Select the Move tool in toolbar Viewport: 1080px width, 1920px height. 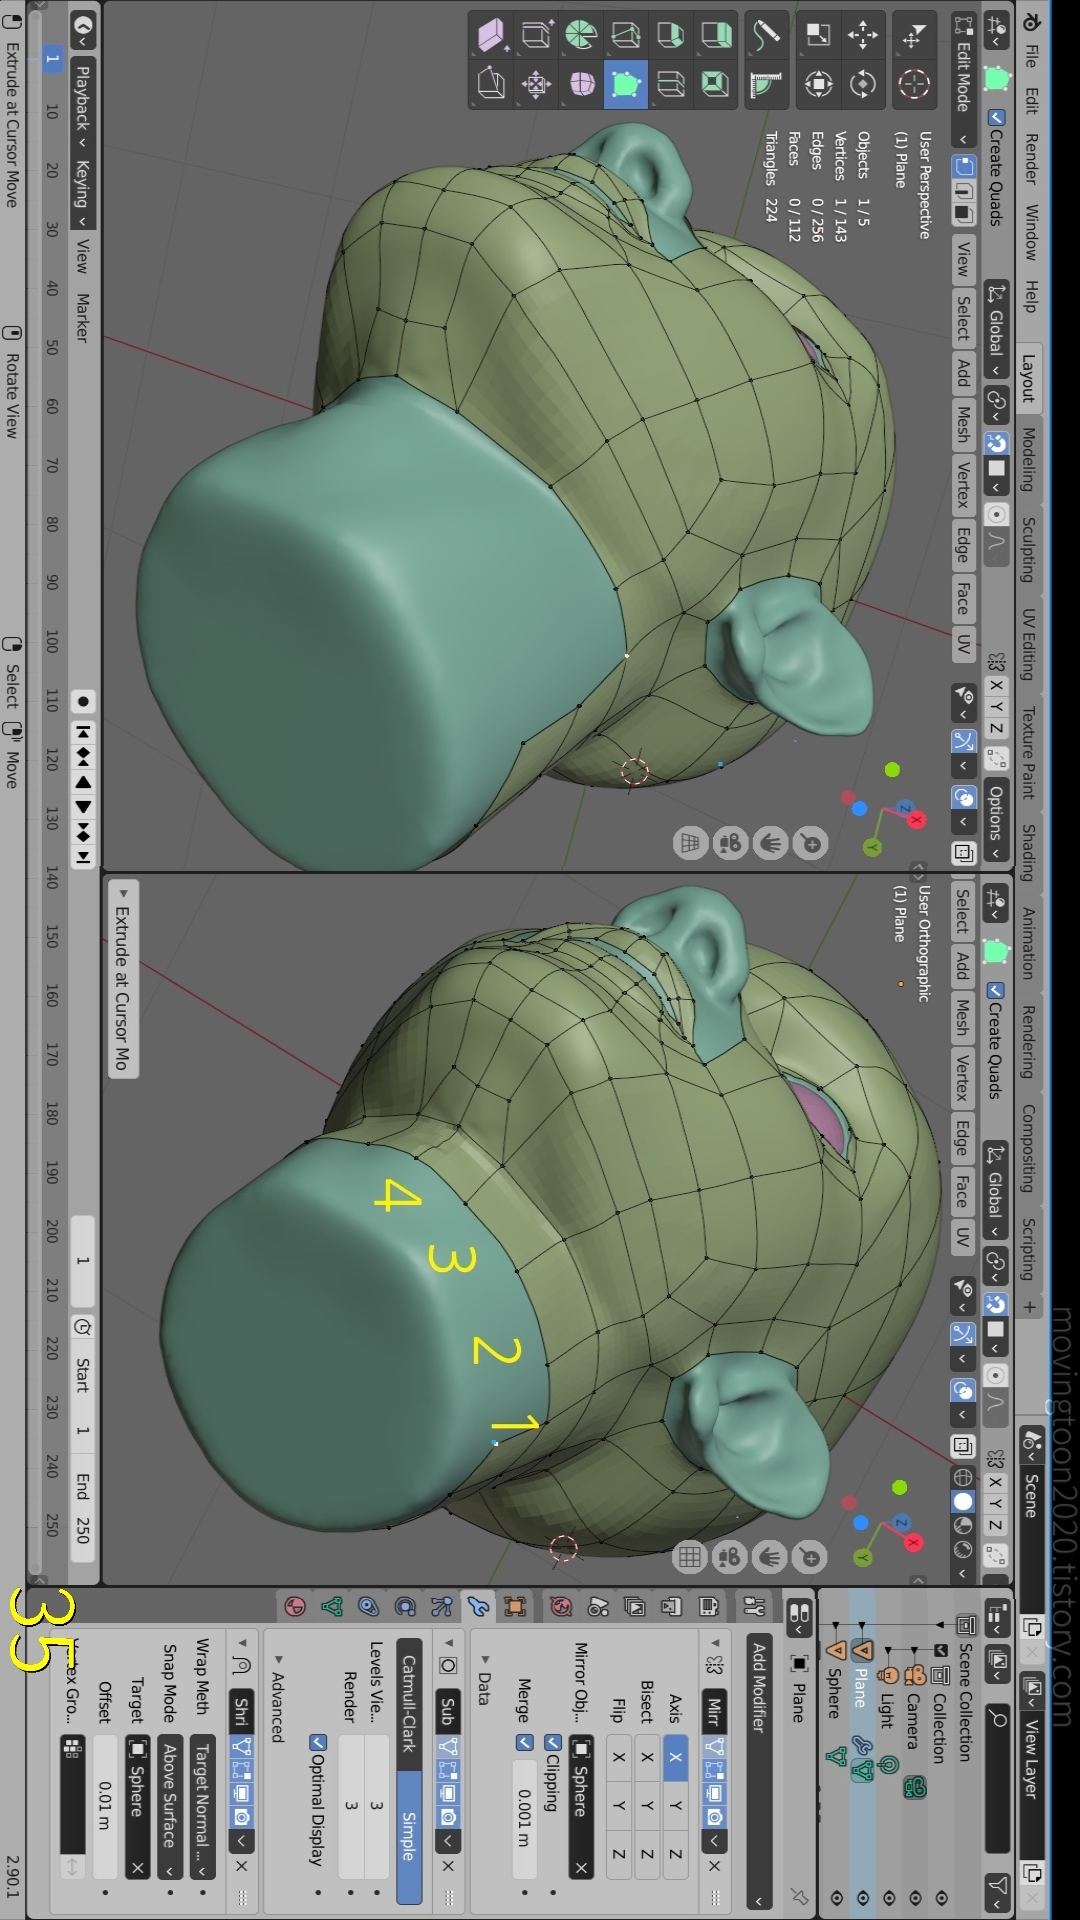tap(862, 35)
